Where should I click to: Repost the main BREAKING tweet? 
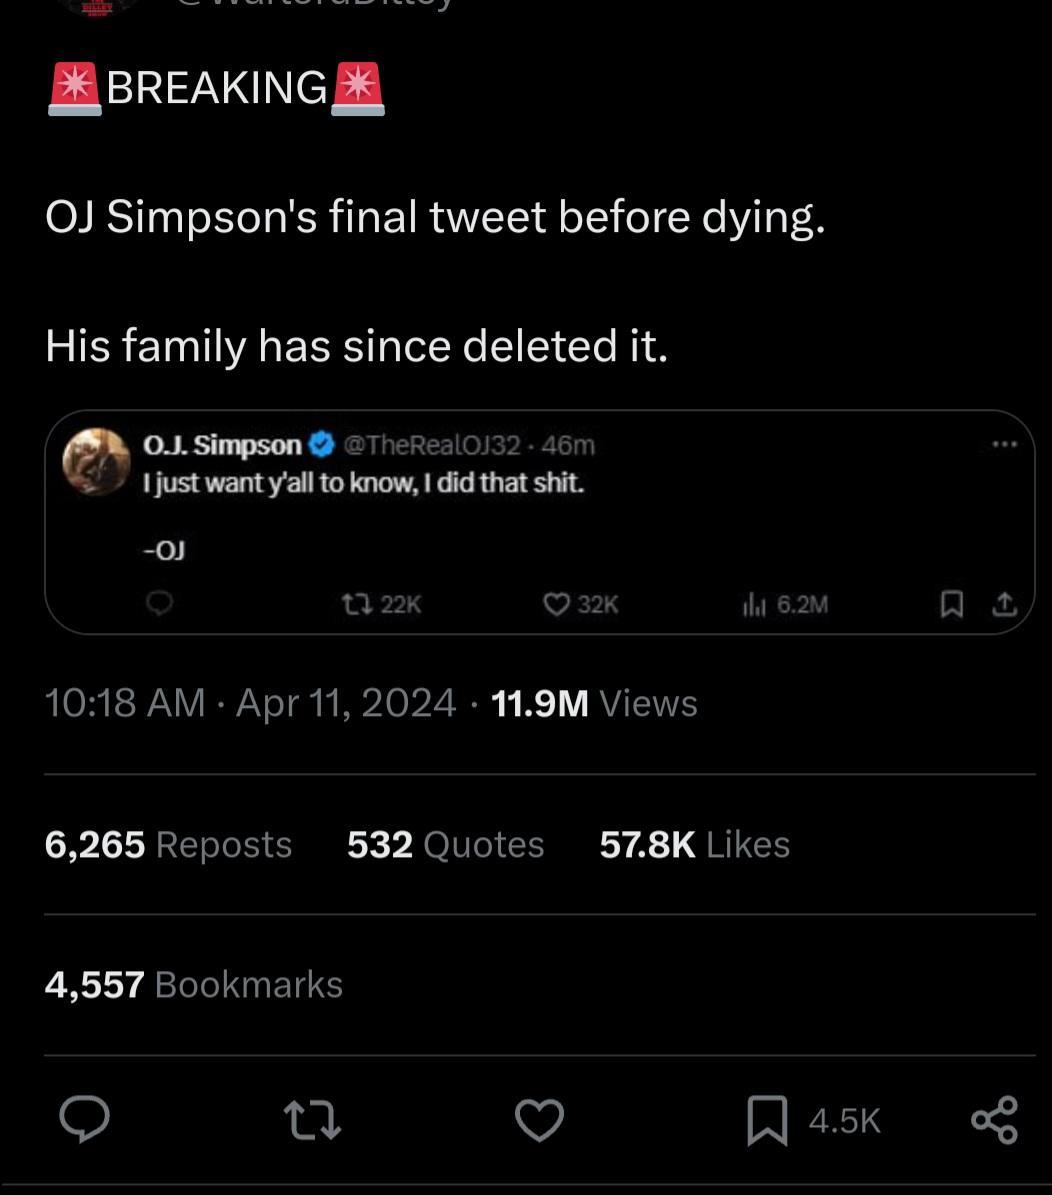(312, 1119)
